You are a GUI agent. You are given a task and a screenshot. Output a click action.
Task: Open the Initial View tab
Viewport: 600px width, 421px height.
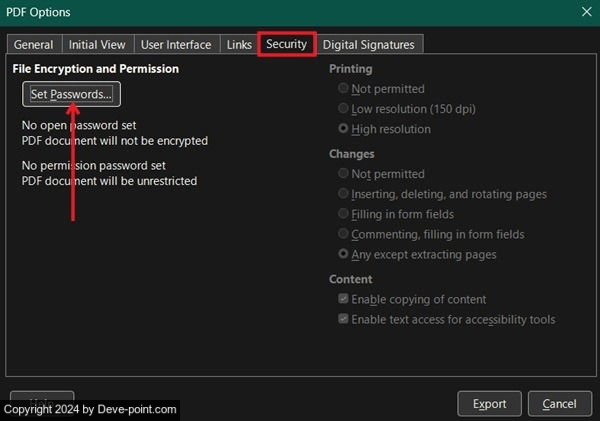[x=97, y=45]
